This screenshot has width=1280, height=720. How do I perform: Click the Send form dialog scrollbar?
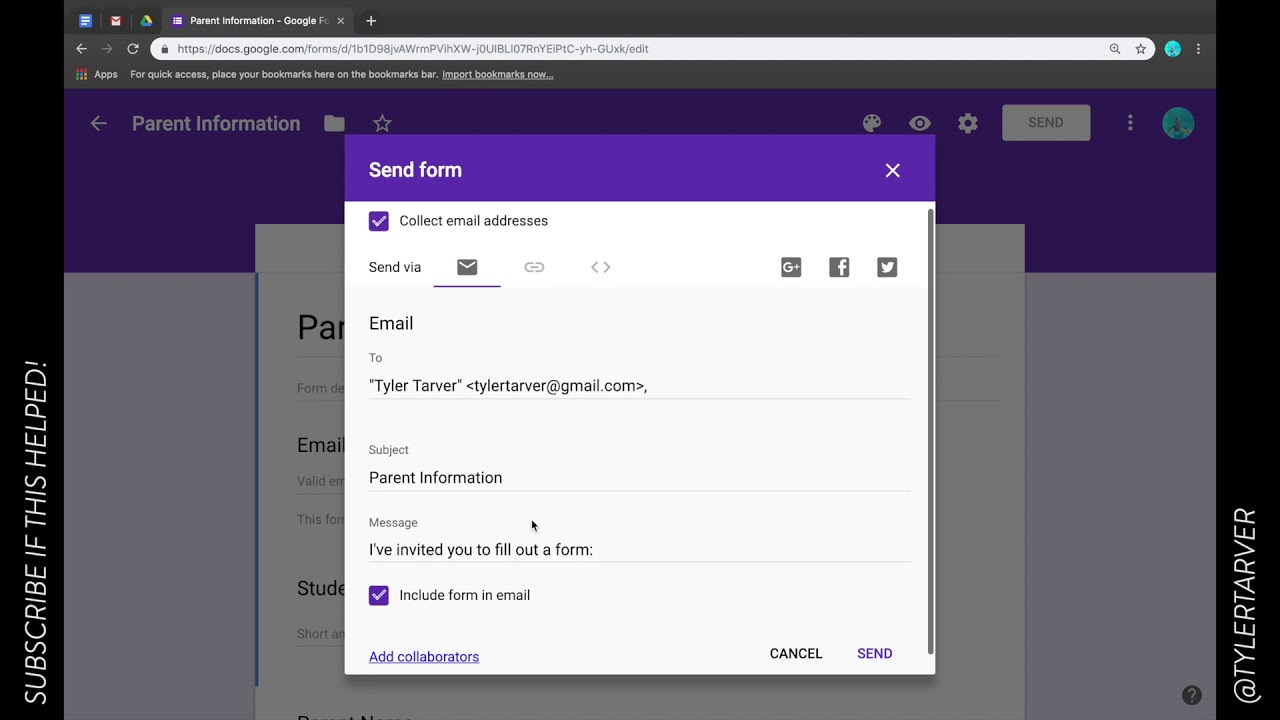pyautogui.click(x=932, y=430)
